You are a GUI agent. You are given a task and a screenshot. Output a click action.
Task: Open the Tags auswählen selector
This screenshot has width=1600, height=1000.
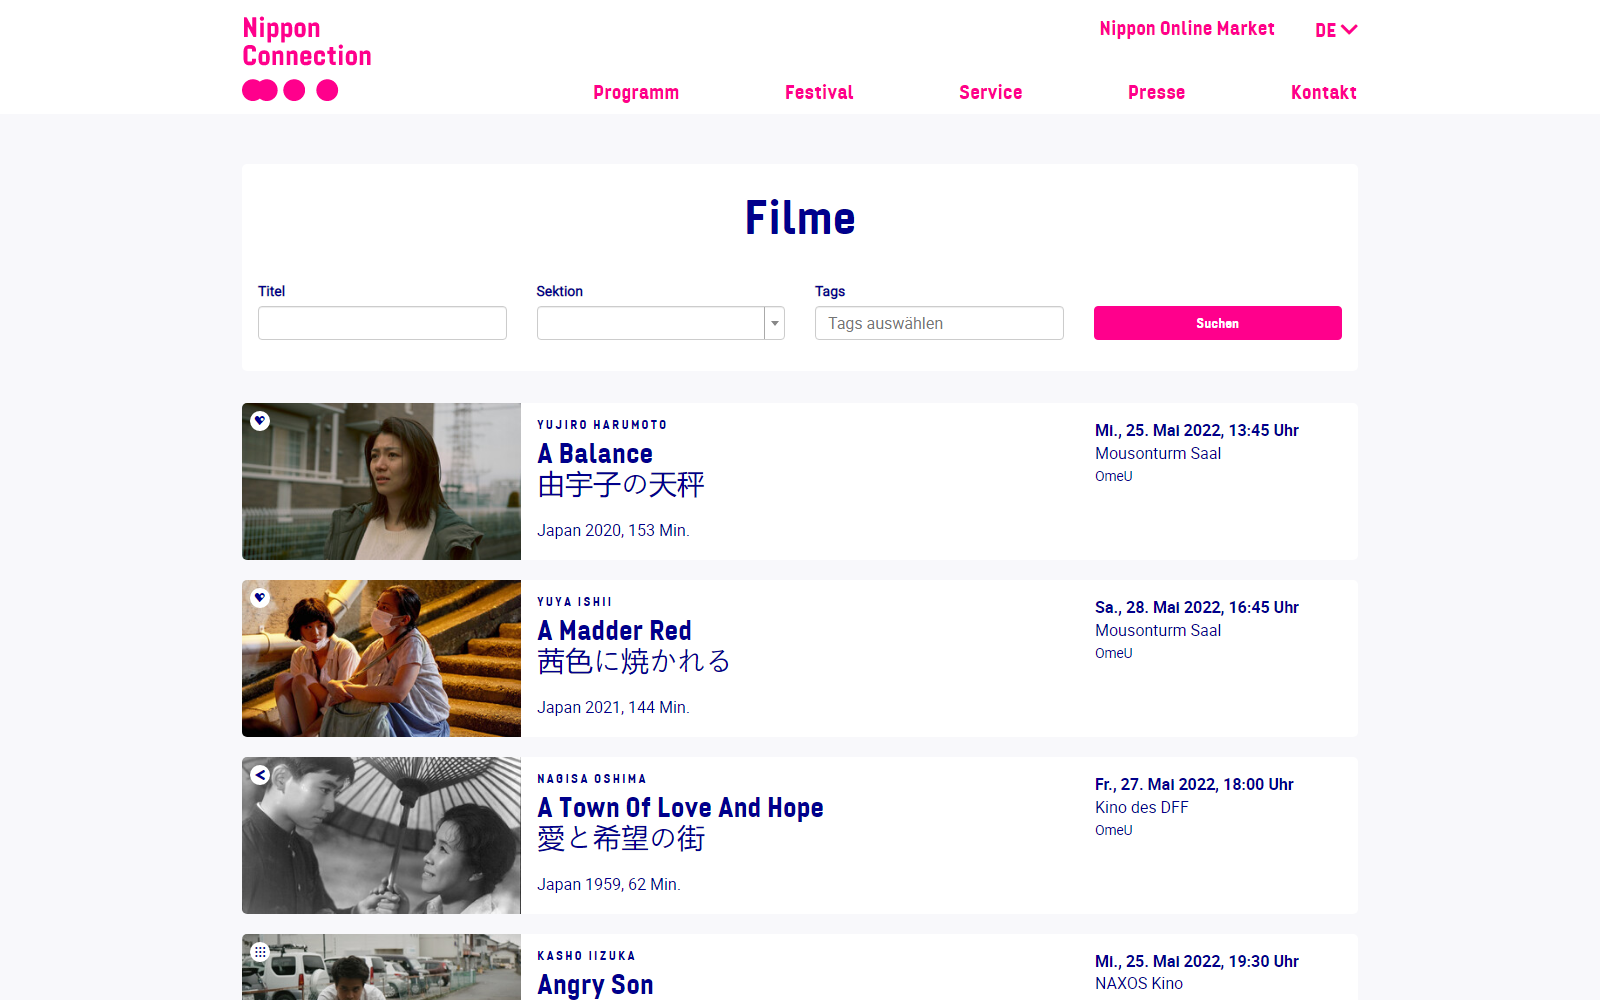coord(938,323)
